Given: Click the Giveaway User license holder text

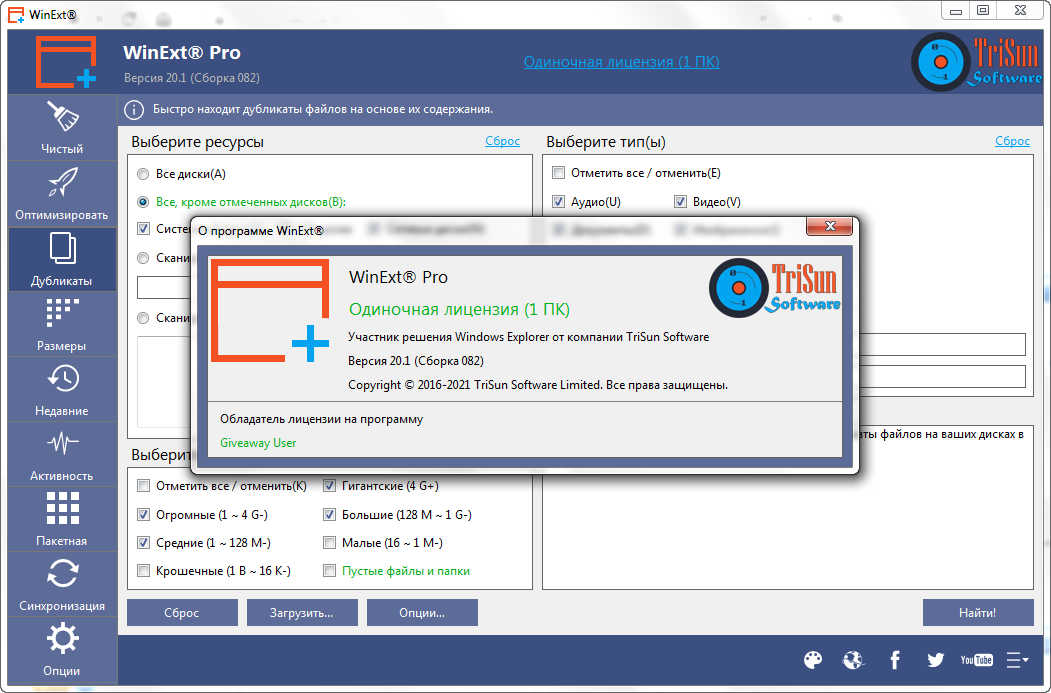Looking at the screenshot, I should (x=258, y=443).
